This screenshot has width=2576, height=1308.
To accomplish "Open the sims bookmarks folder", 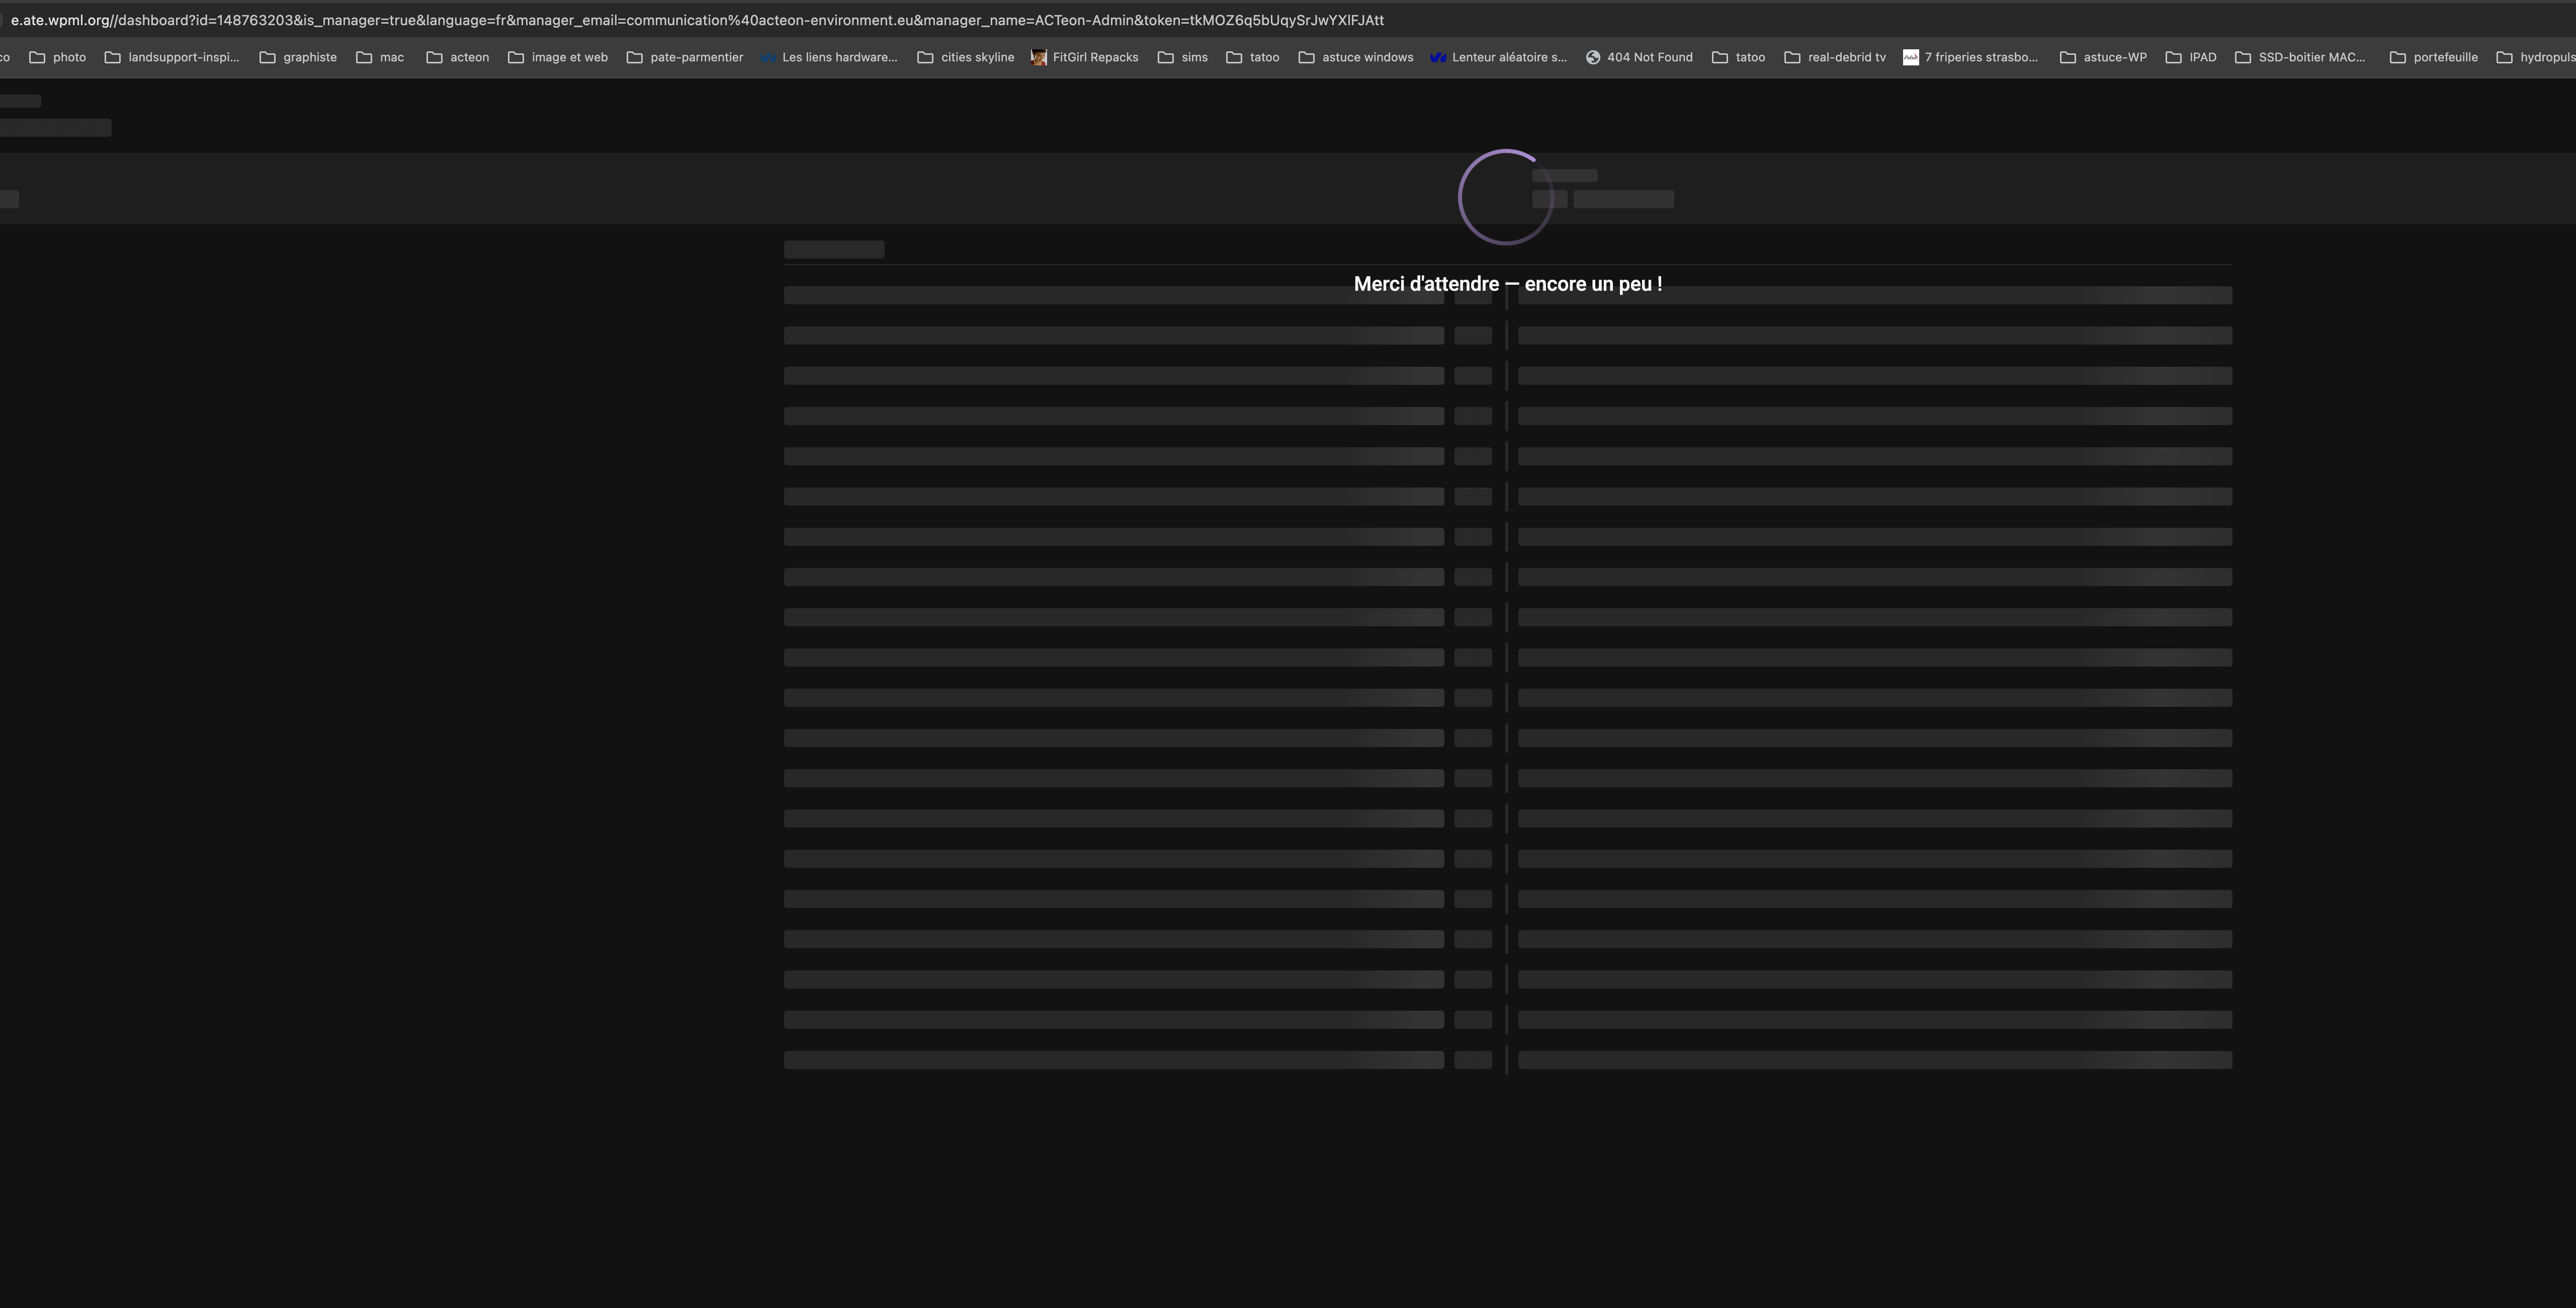I will coord(1194,57).
